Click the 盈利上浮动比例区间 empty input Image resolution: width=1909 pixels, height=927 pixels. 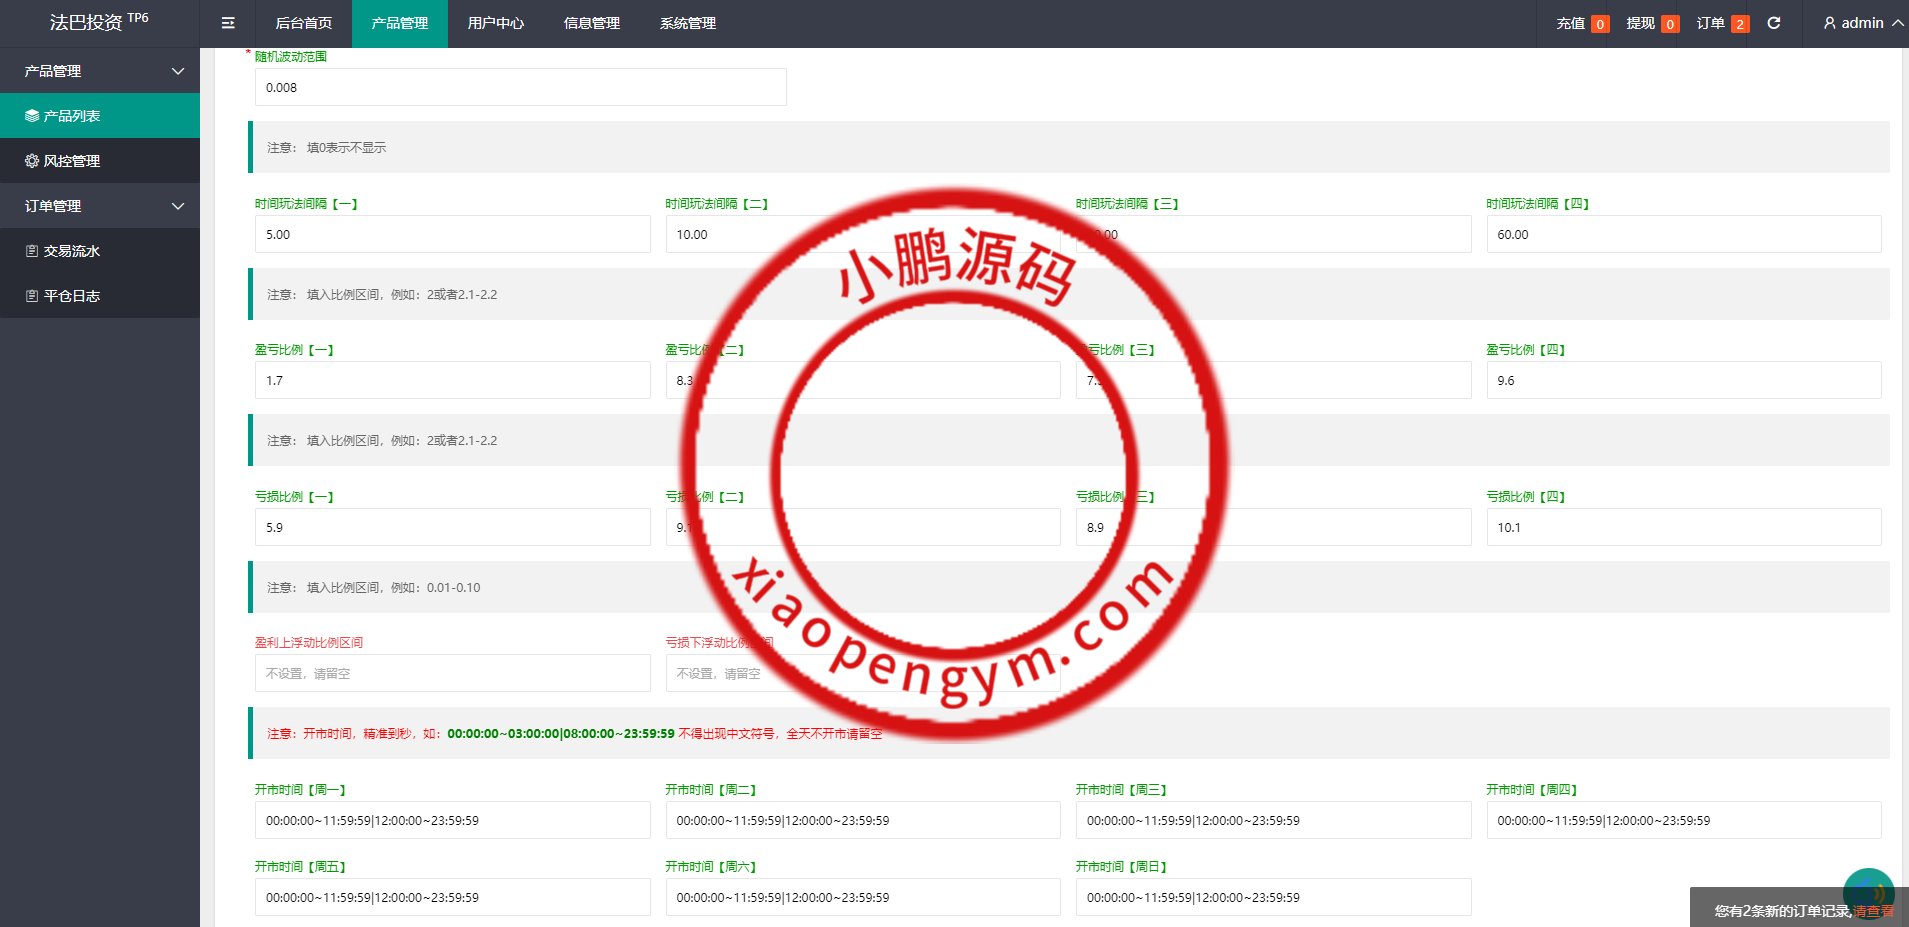pos(452,673)
